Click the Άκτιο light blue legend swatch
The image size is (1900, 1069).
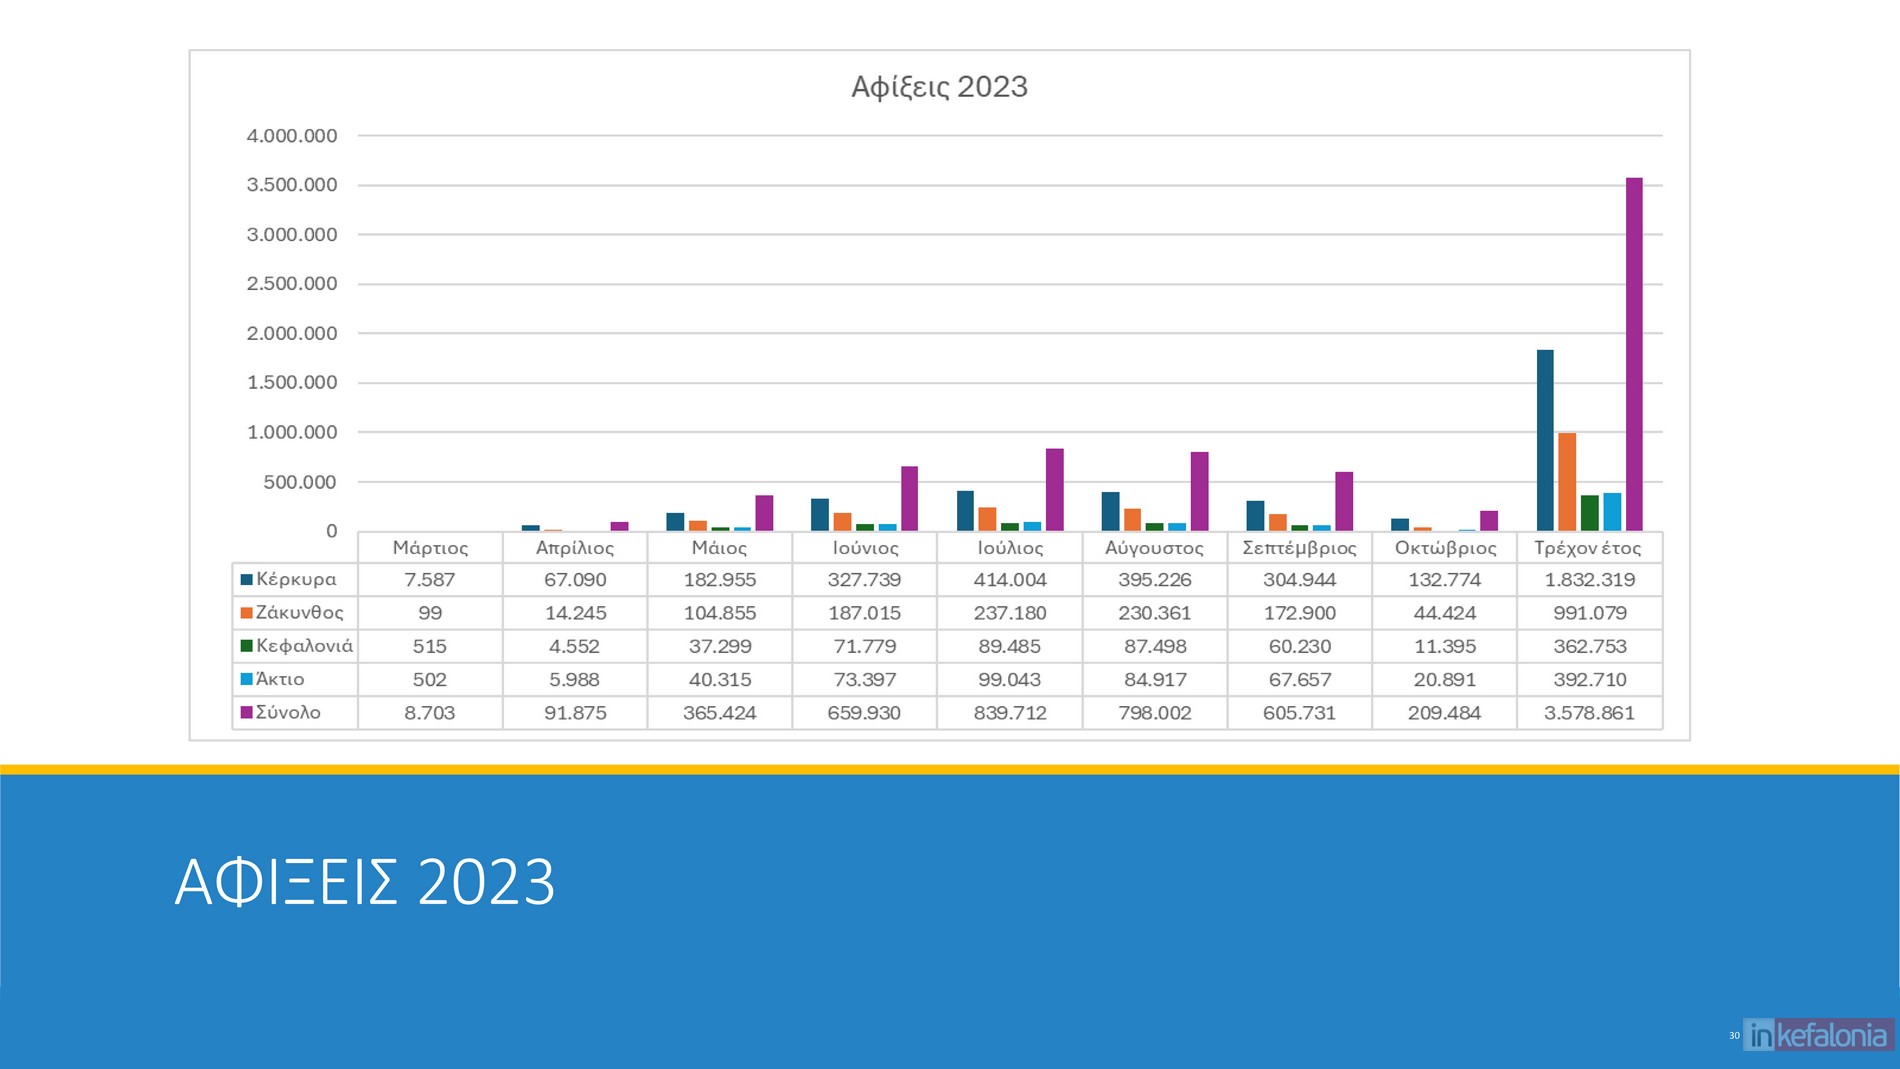(246, 679)
